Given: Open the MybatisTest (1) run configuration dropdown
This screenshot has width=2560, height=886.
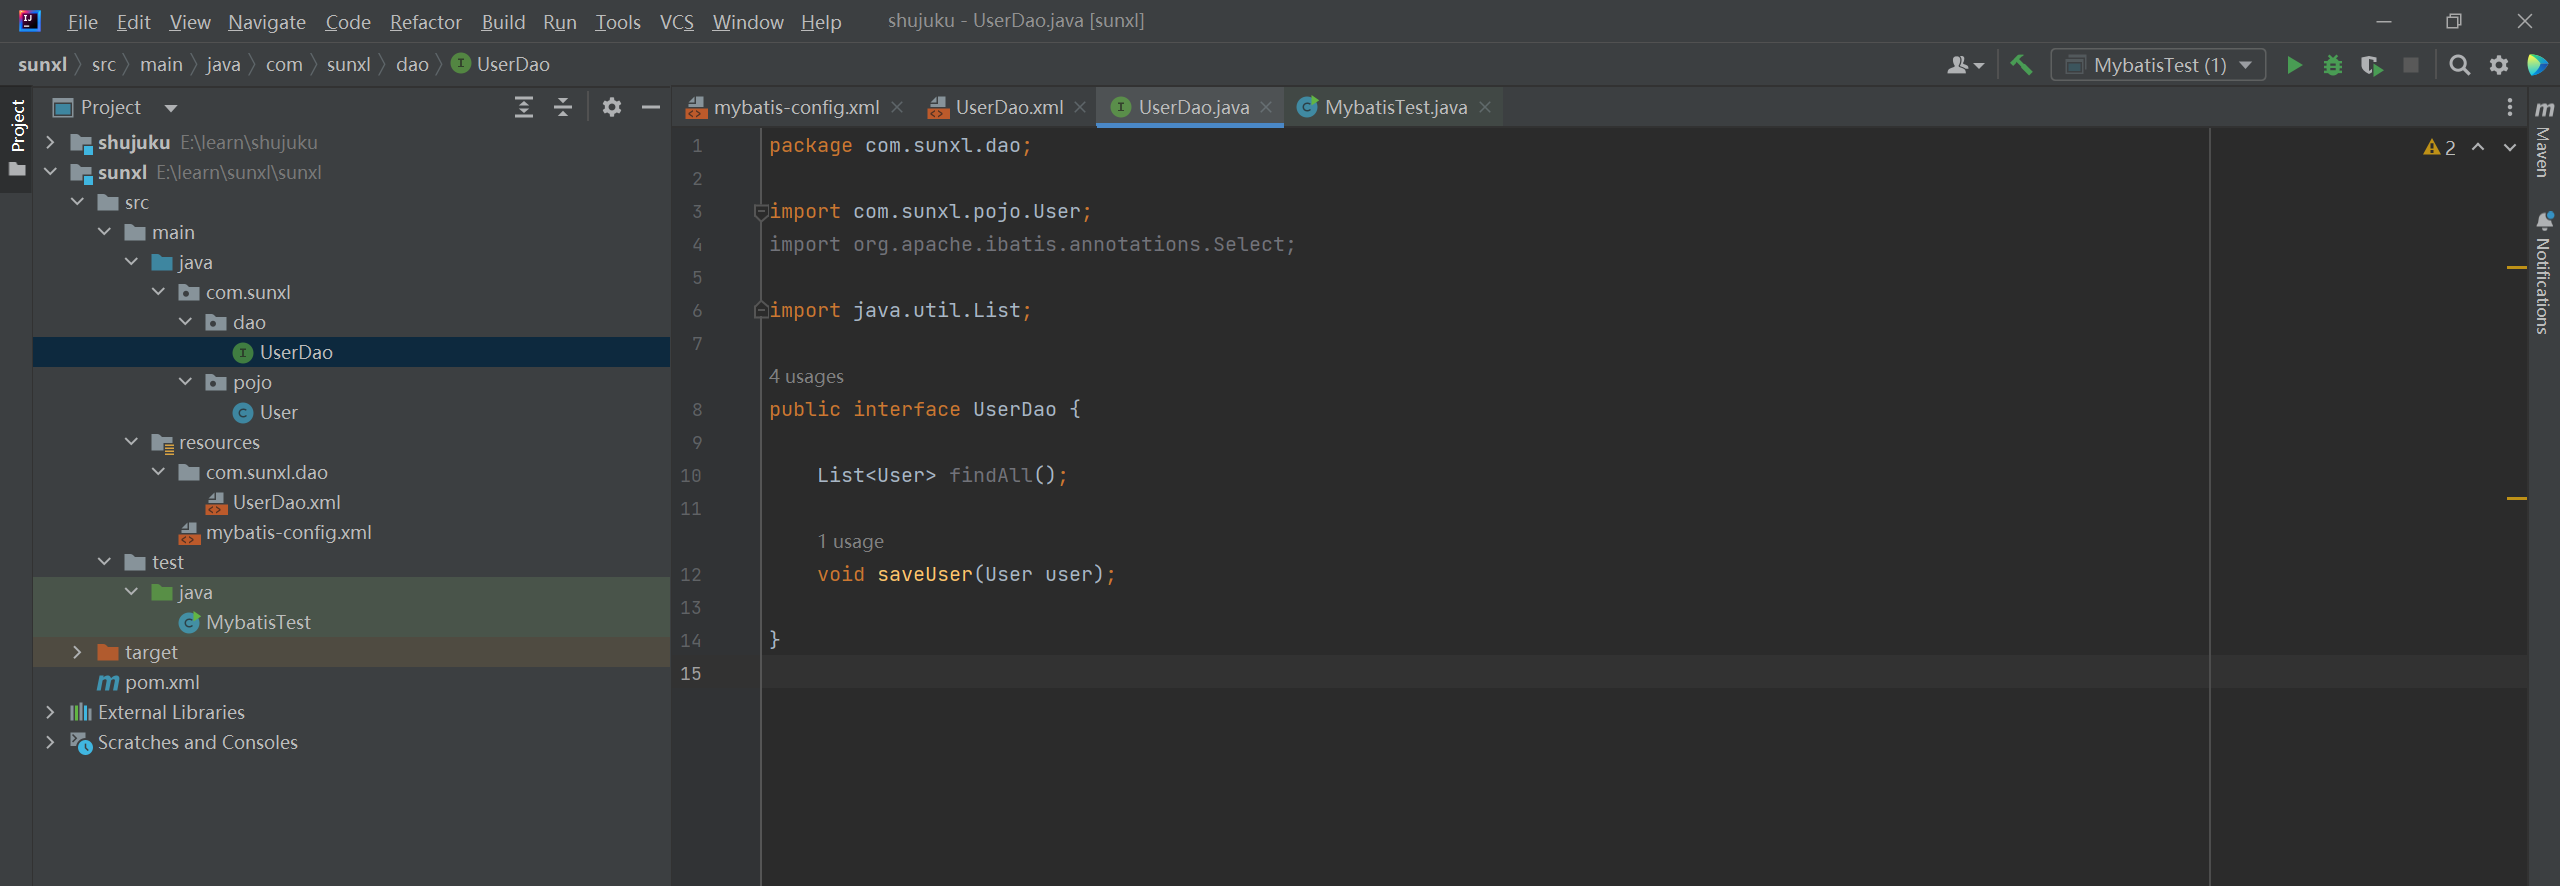Looking at the screenshot, I should [2158, 65].
